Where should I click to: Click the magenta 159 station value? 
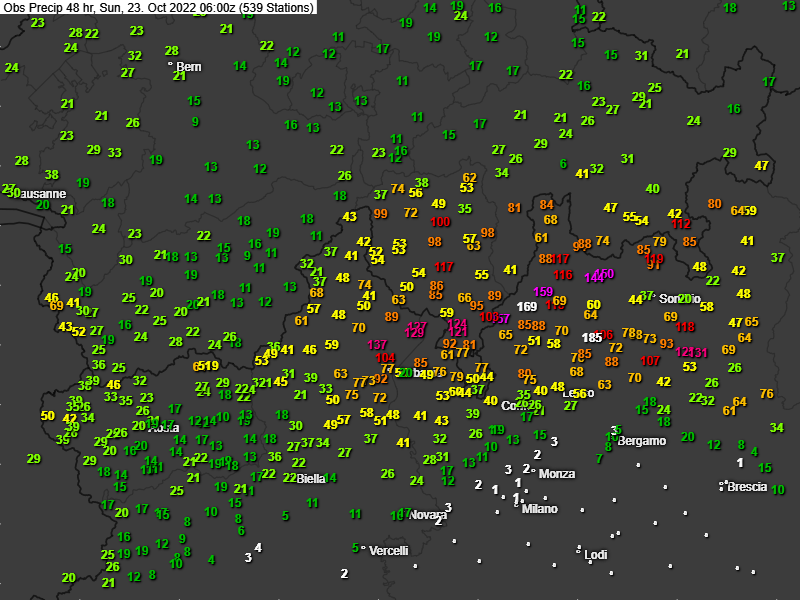coord(543,292)
